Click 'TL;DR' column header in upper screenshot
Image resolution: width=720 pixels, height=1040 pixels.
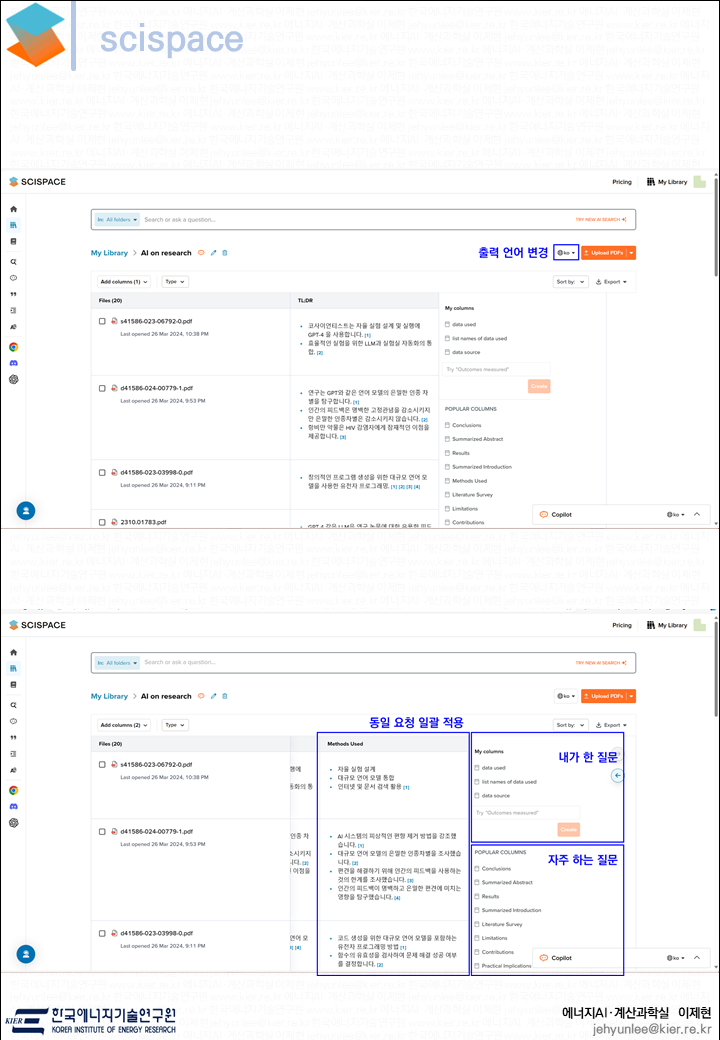305,300
